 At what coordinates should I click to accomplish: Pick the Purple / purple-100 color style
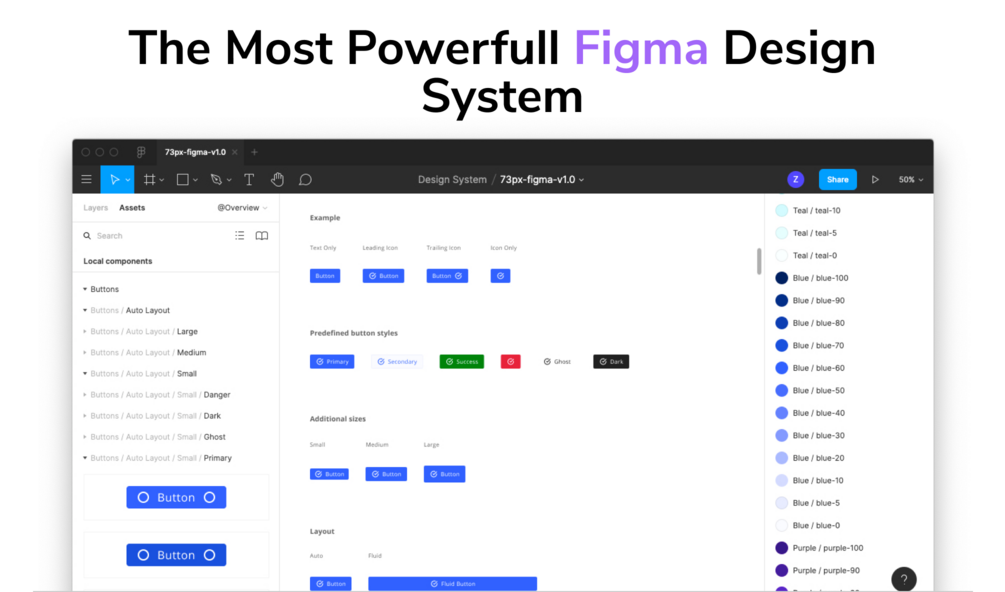pos(820,548)
